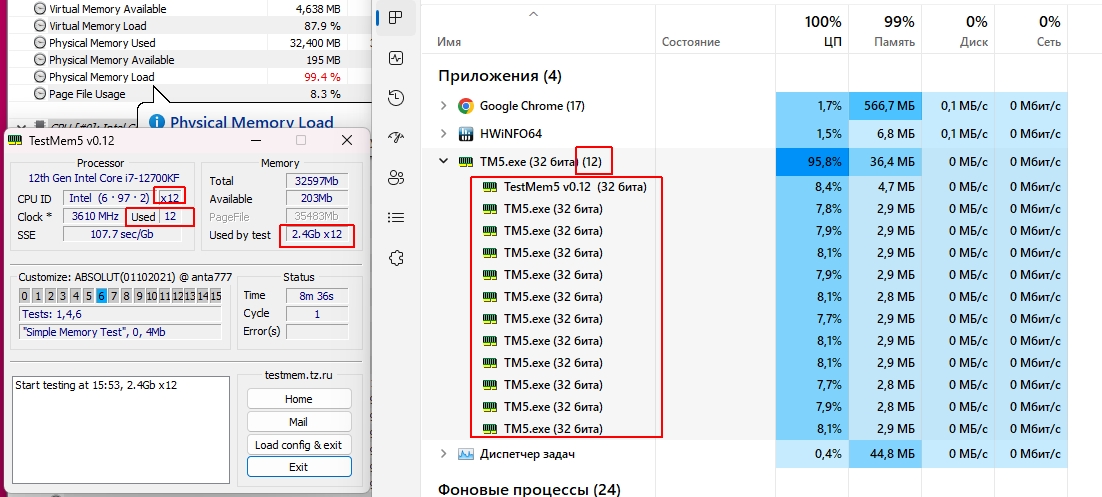
Task: Click the Cycle field showing 1
Action: (x=317, y=314)
